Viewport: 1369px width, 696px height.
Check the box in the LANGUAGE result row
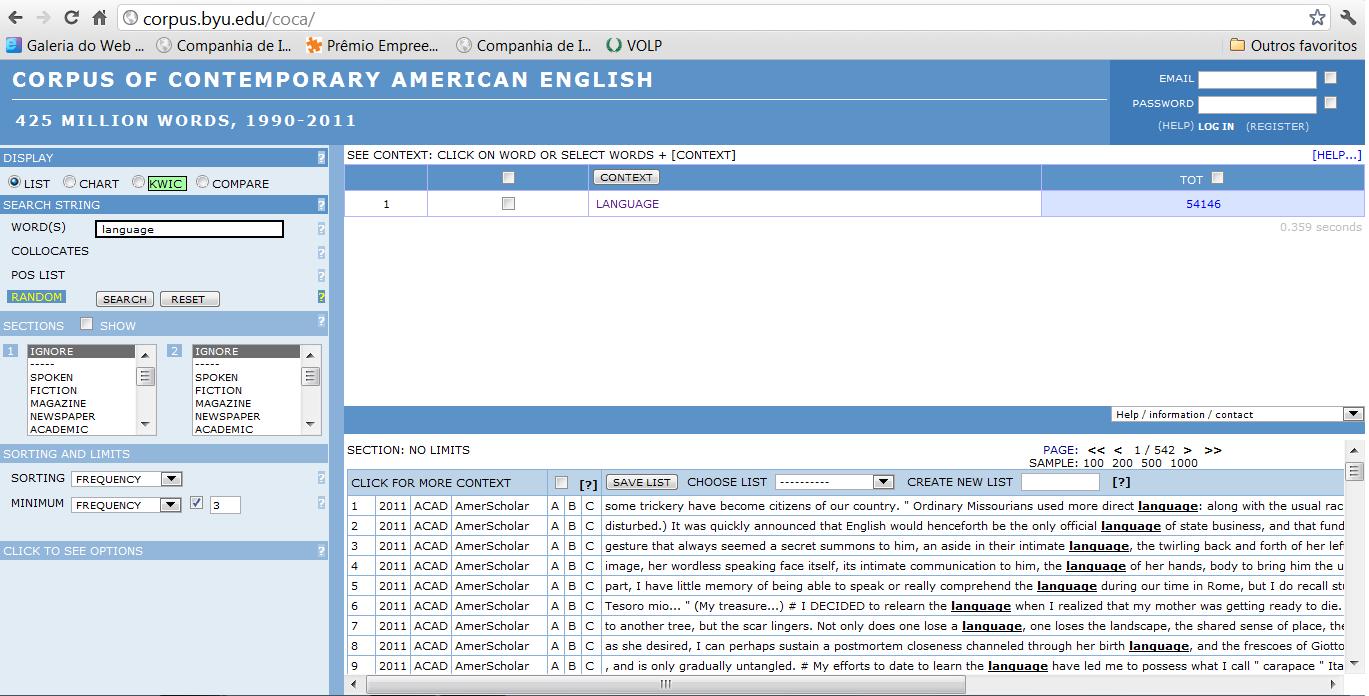coord(508,203)
